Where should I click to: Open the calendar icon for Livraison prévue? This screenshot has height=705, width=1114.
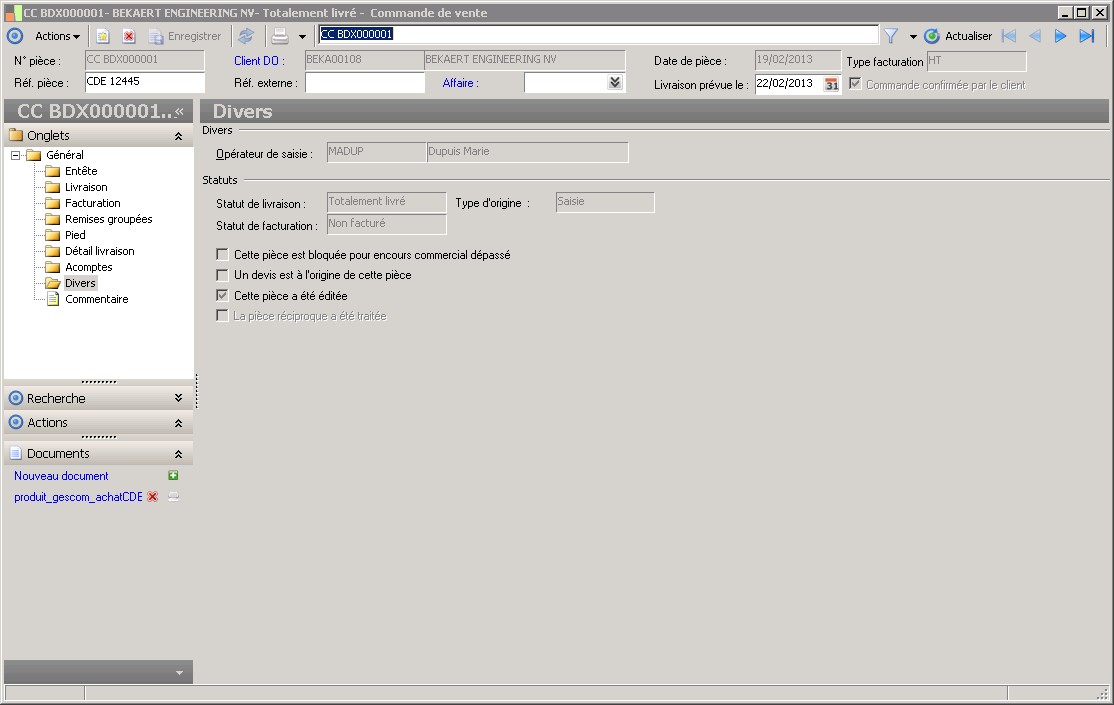[x=831, y=85]
